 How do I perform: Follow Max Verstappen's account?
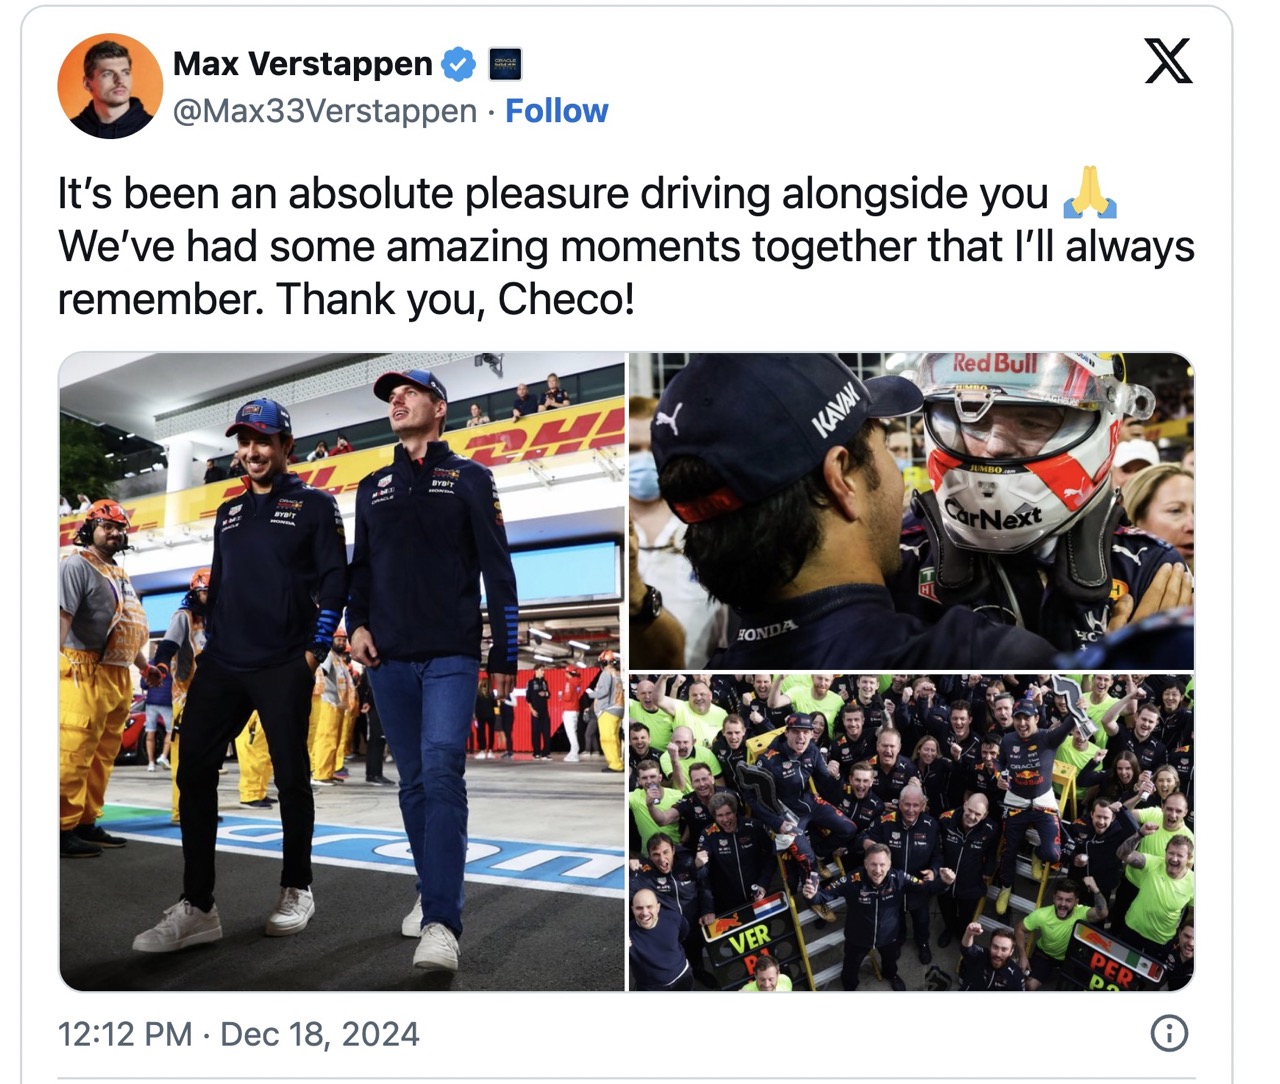tap(556, 110)
